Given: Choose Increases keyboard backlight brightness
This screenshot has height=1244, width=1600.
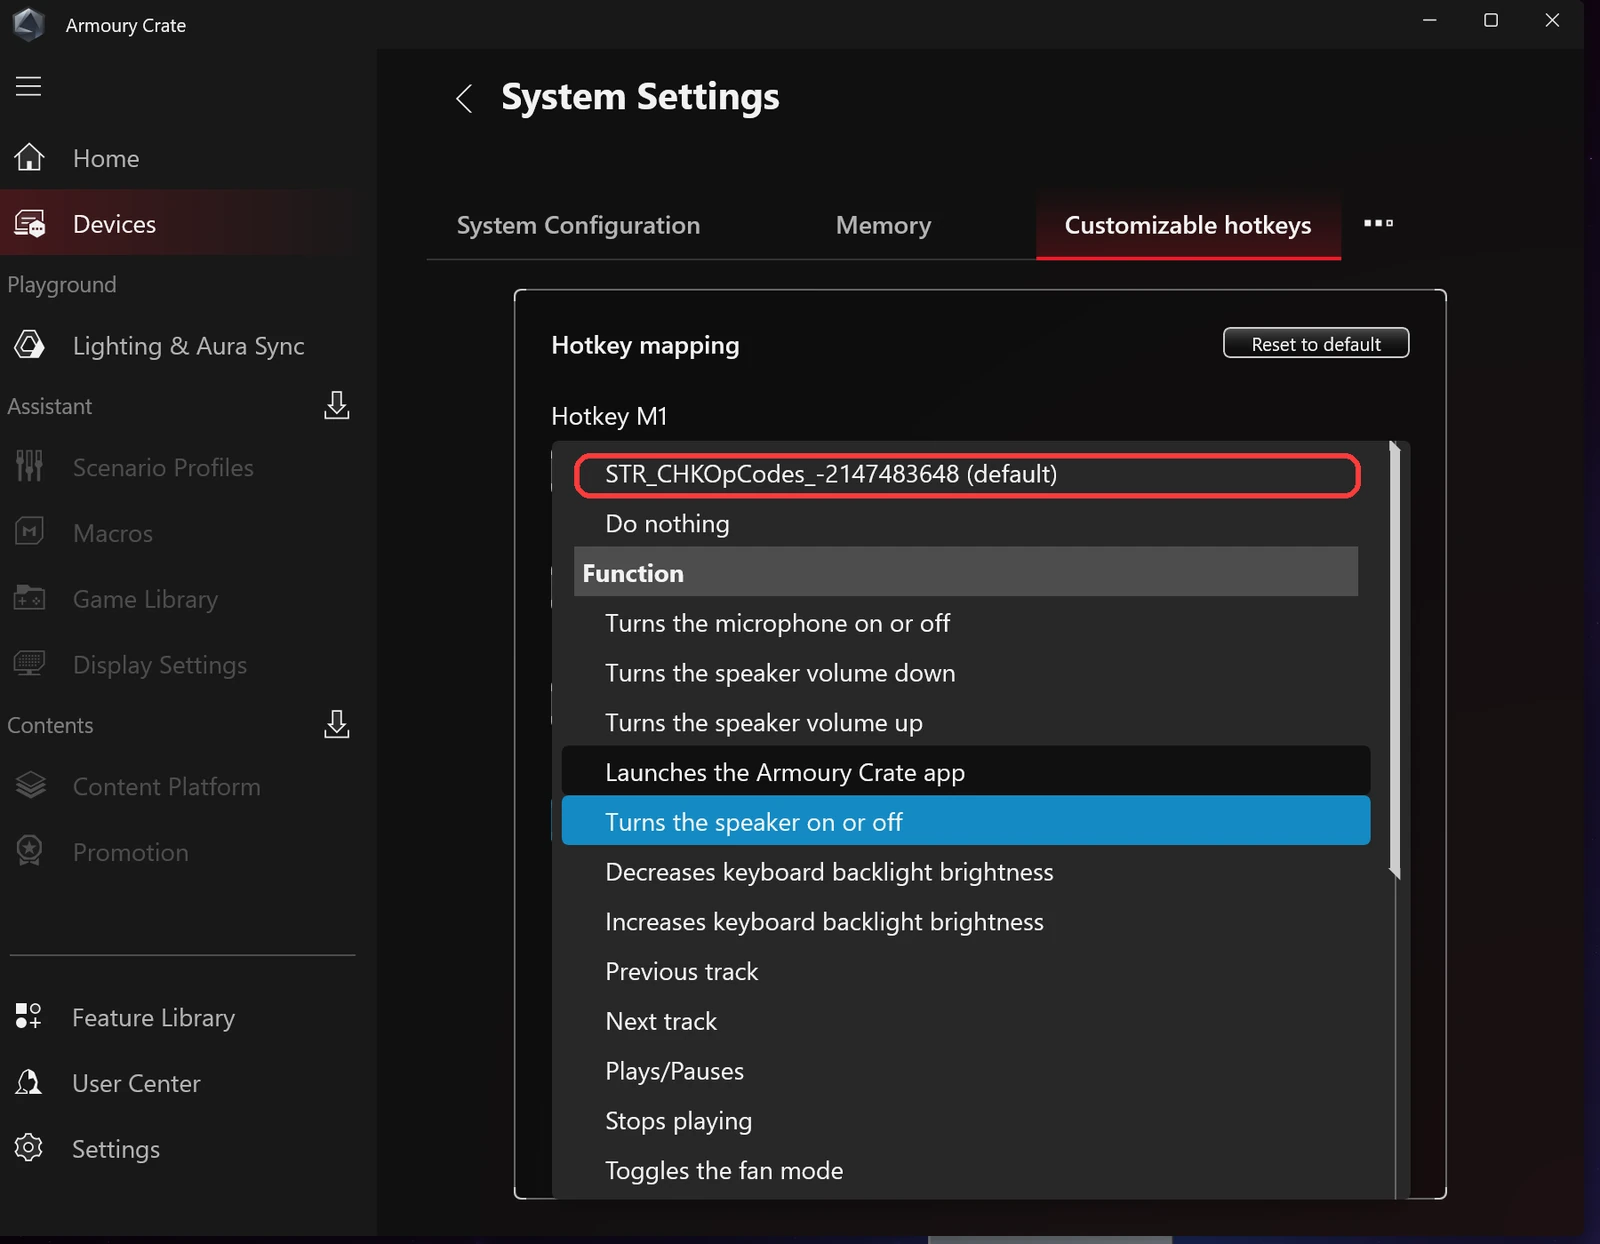Looking at the screenshot, I should click(966, 922).
